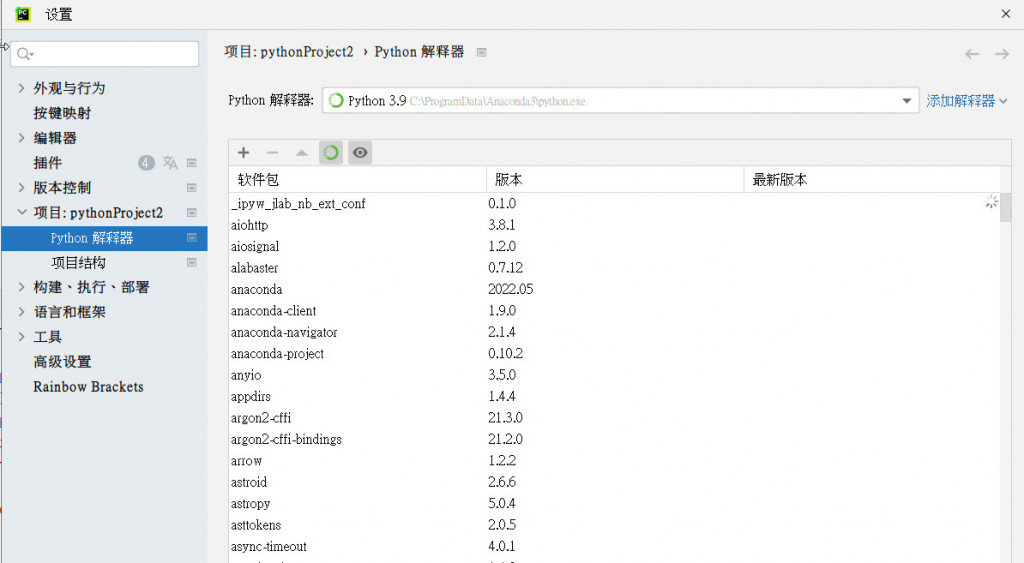Click the translate icon in the 插件 row
The image size is (1024, 563).
(170, 163)
